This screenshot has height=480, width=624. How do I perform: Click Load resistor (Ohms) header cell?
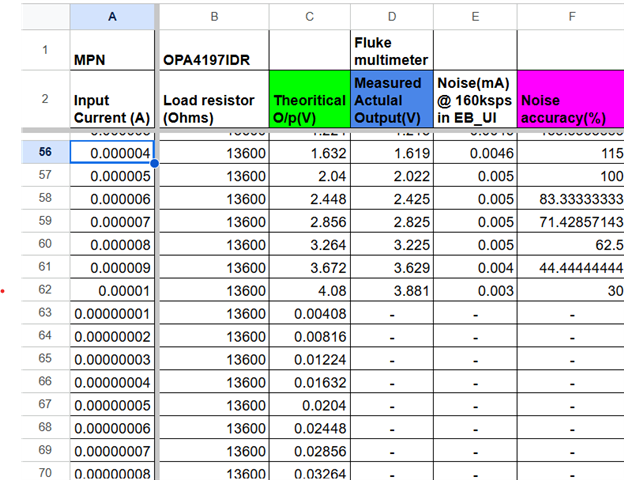pyautogui.click(x=214, y=99)
